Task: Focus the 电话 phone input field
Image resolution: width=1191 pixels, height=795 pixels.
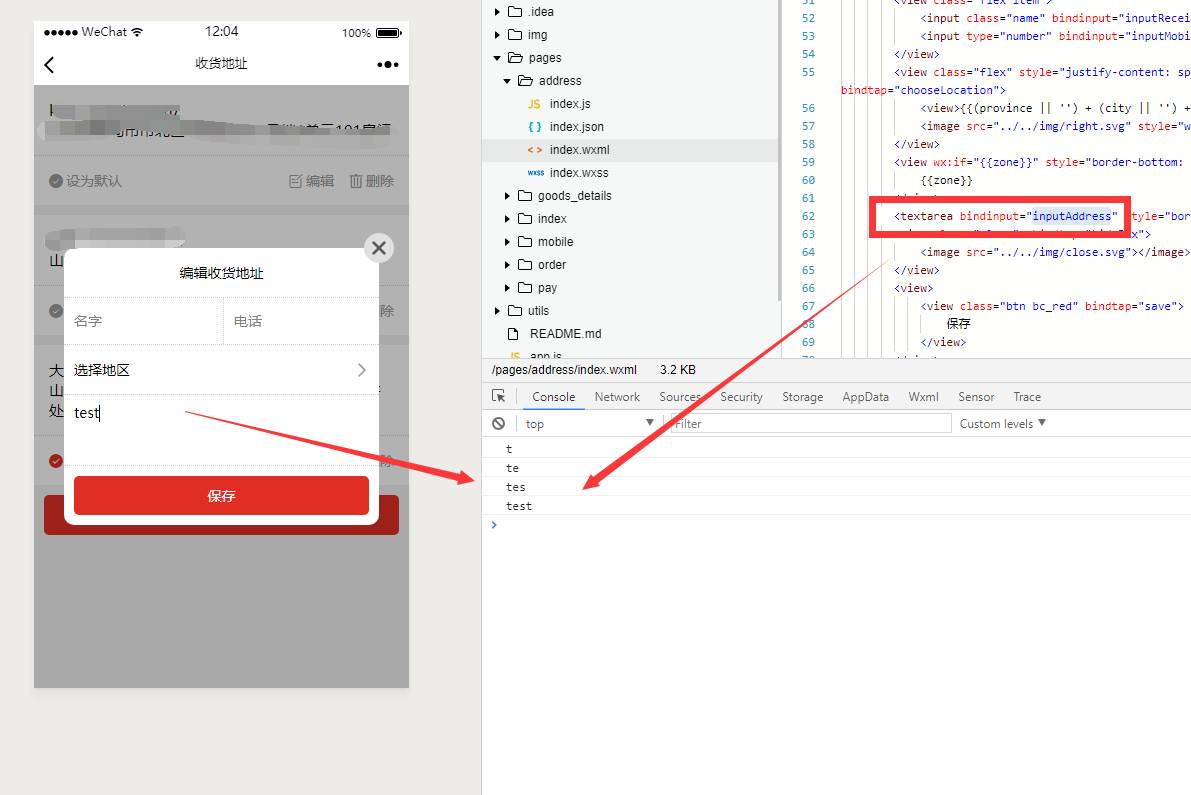Action: point(302,321)
